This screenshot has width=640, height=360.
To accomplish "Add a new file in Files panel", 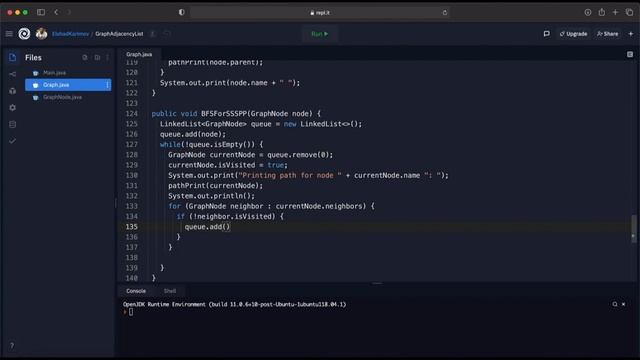I will [x=85, y=58].
